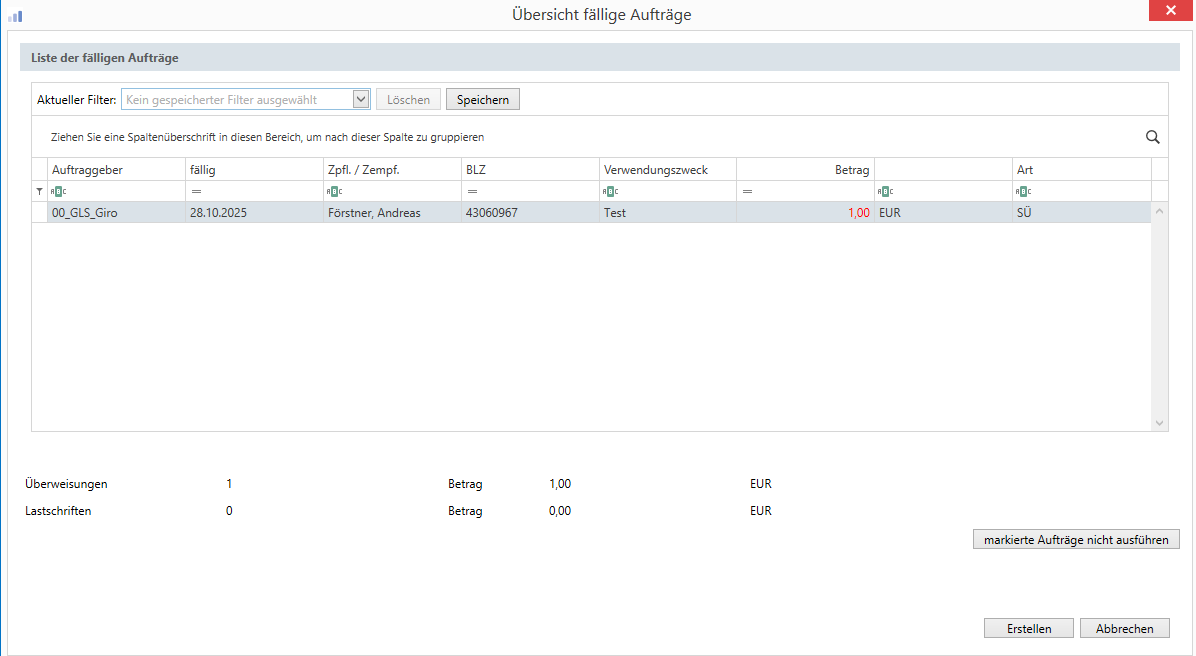Click the equals filter icon under Betrag
Viewport: 1196px width, 656px height.
click(x=747, y=191)
